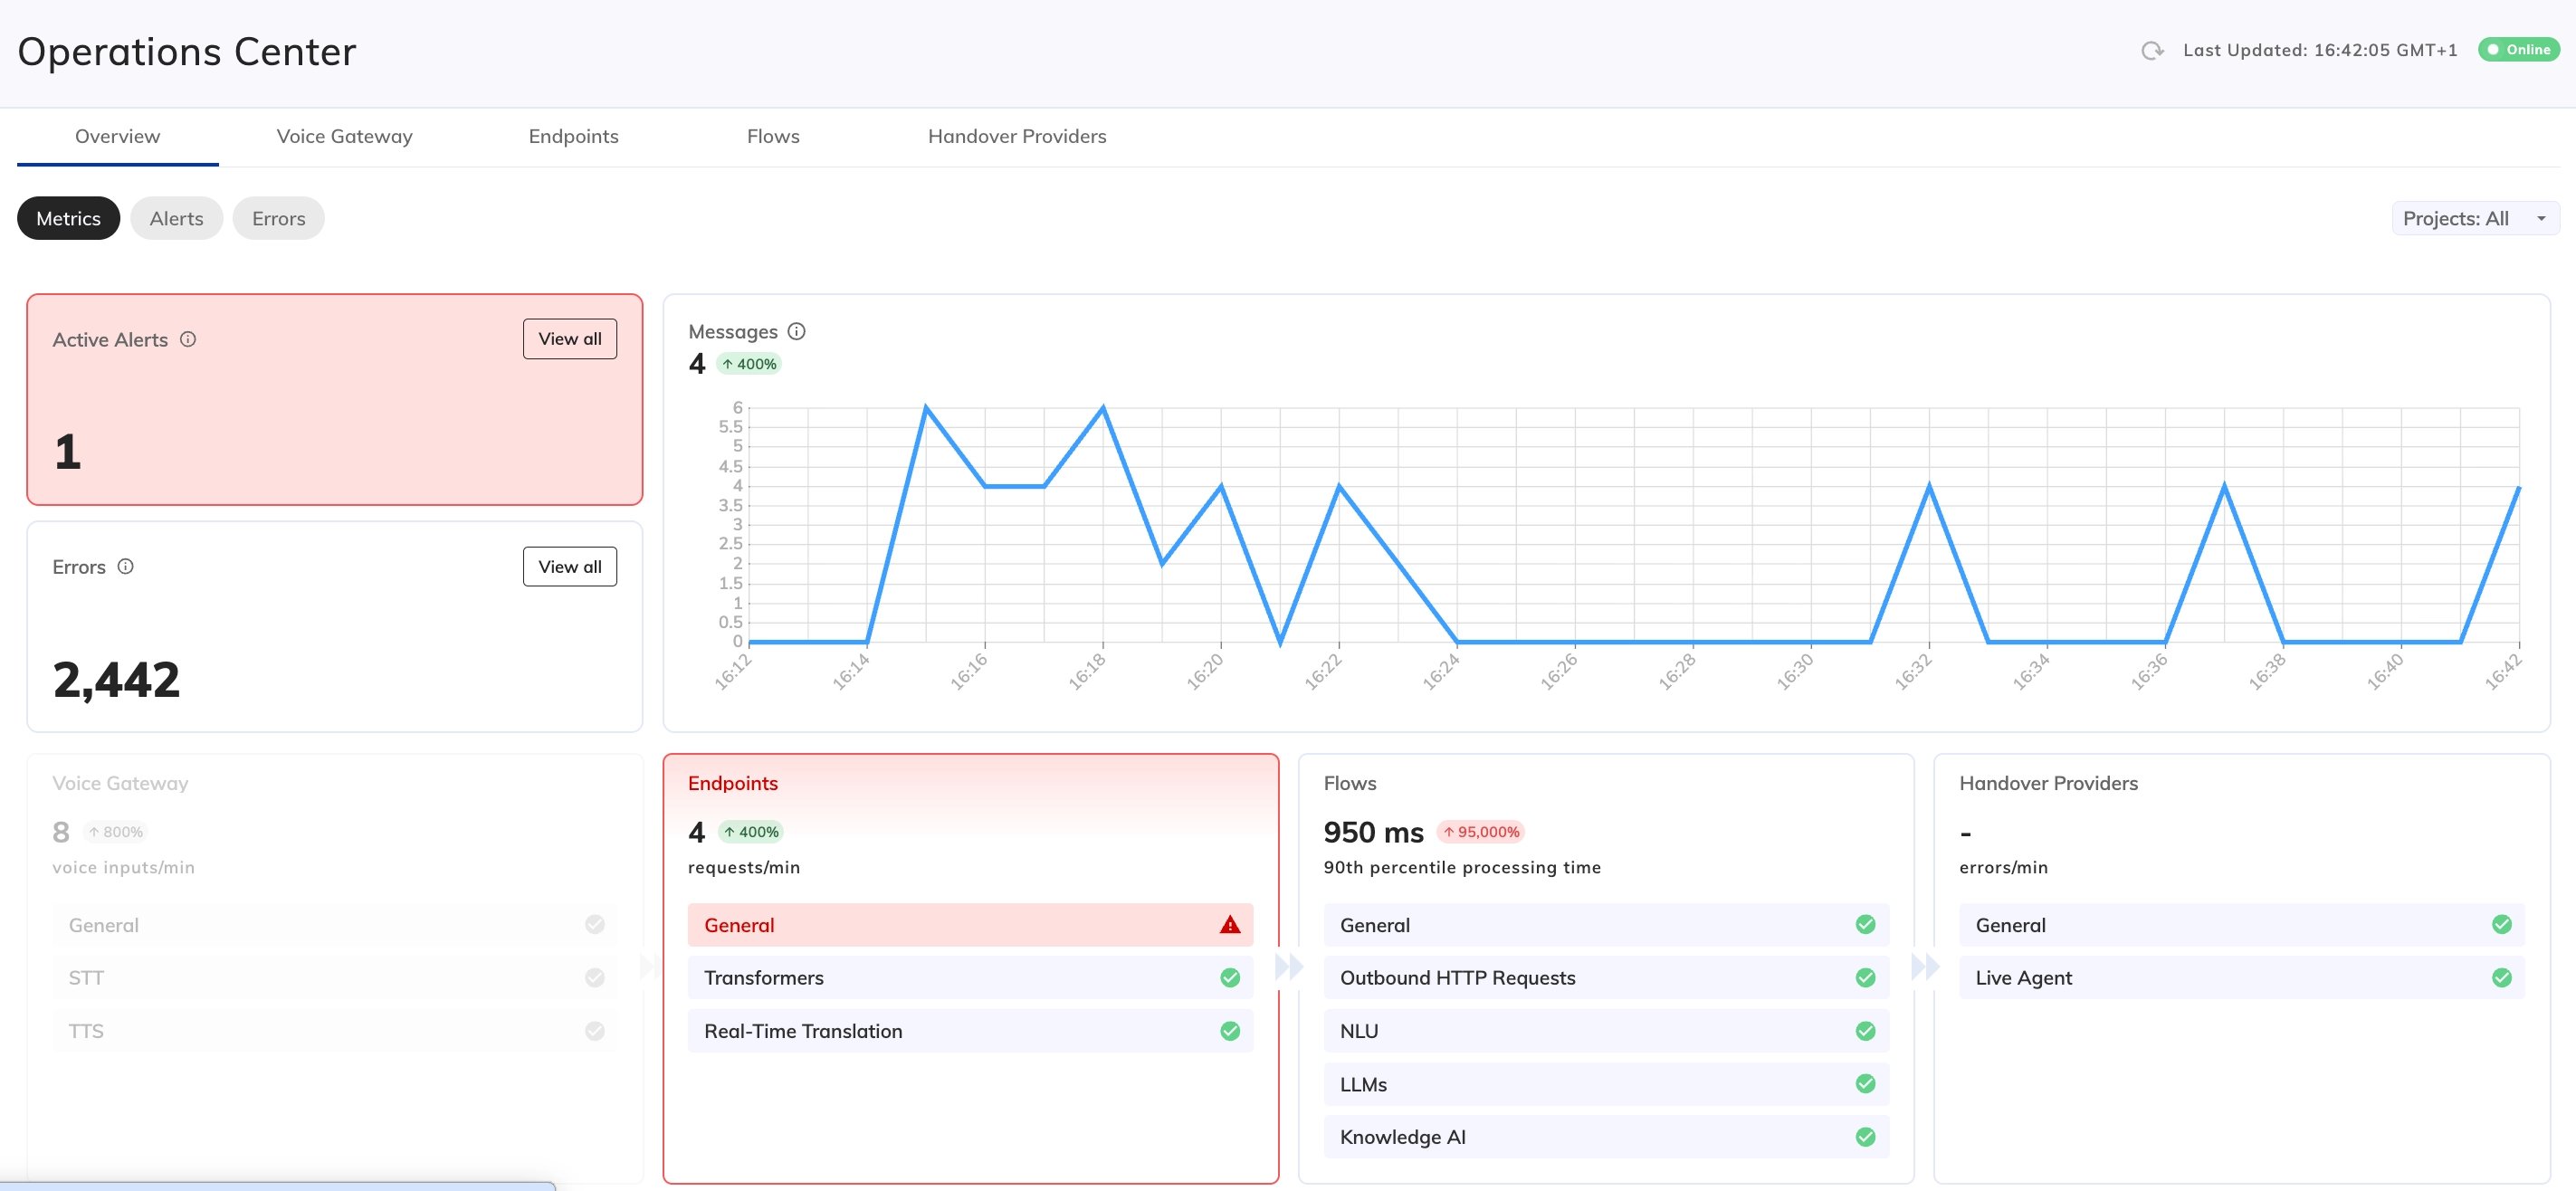Image resolution: width=2576 pixels, height=1191 pixels.
Task: Click the Online status badge
Action: click(2518, 49)
